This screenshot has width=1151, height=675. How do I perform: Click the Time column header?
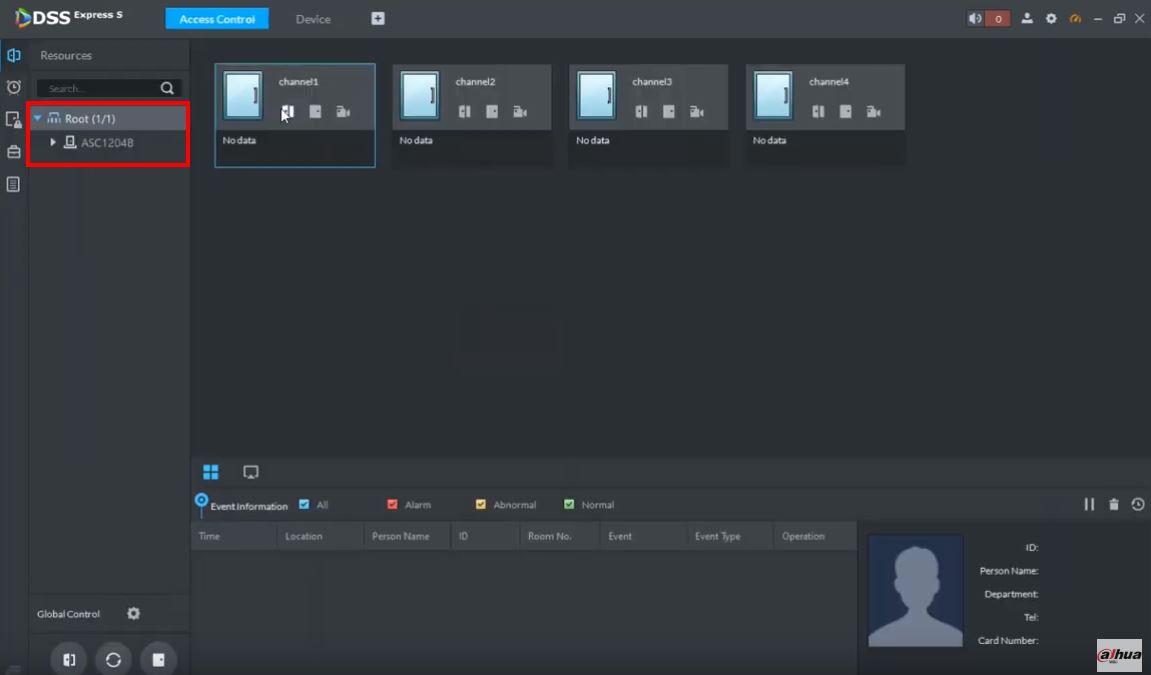[x=234, y=536]
